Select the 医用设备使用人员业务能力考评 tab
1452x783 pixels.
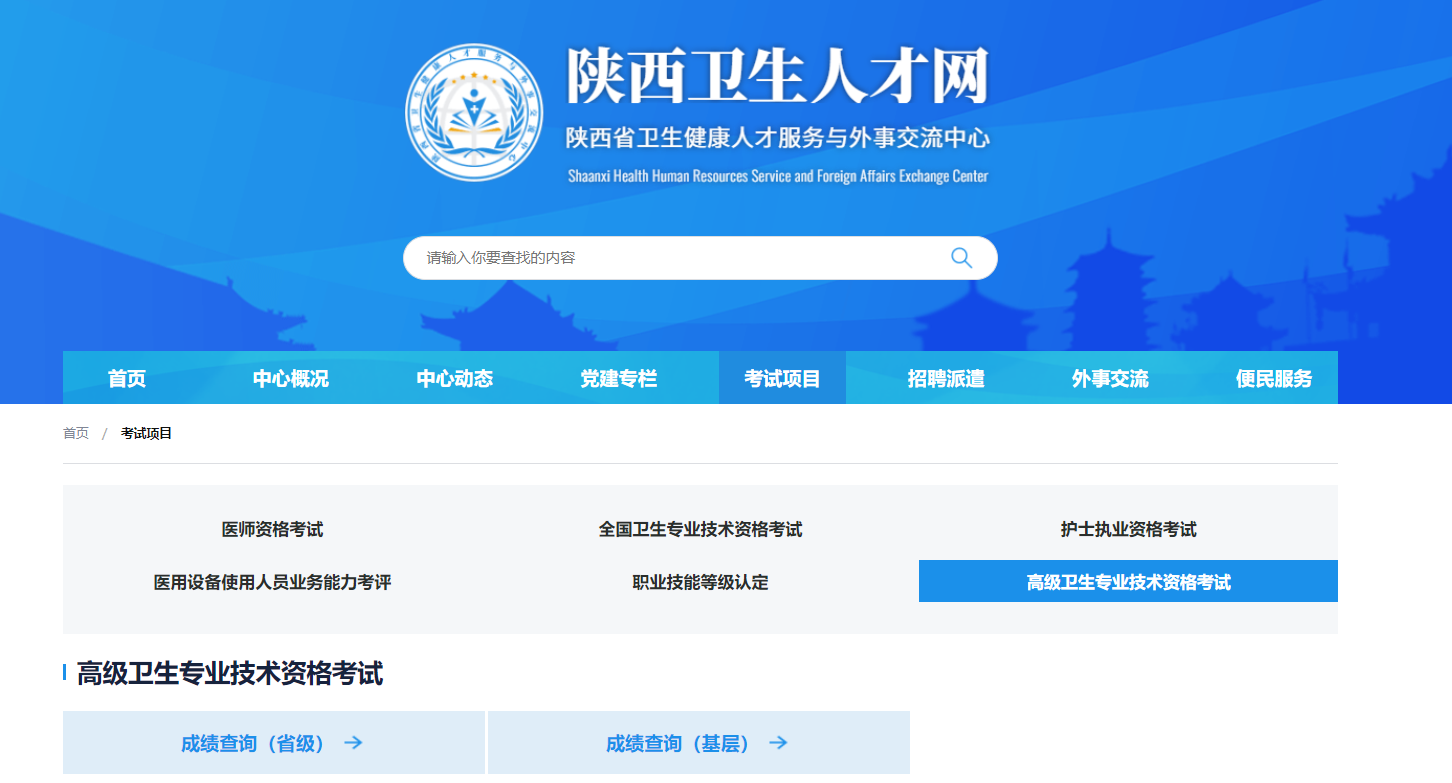click(x=272, y=582)
